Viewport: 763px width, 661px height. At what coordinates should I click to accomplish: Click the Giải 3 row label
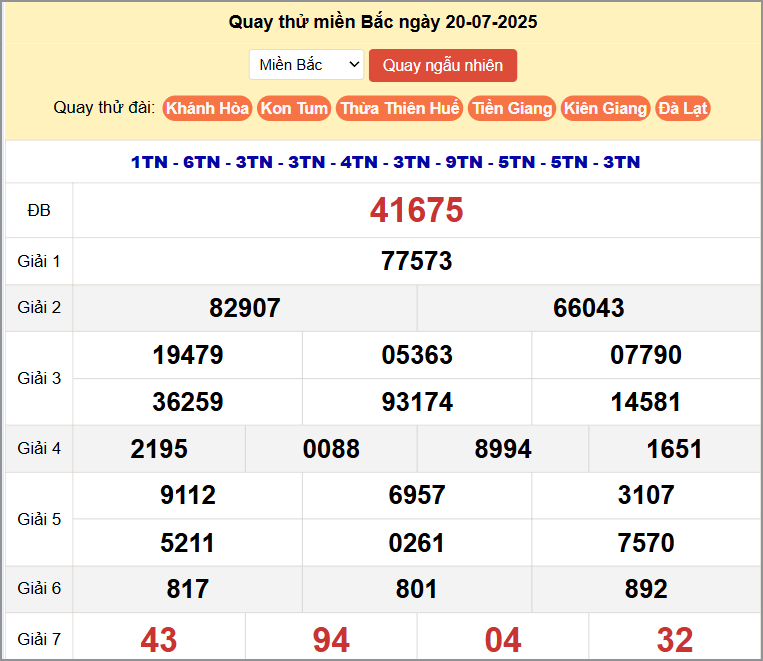(x=39, y=378)
